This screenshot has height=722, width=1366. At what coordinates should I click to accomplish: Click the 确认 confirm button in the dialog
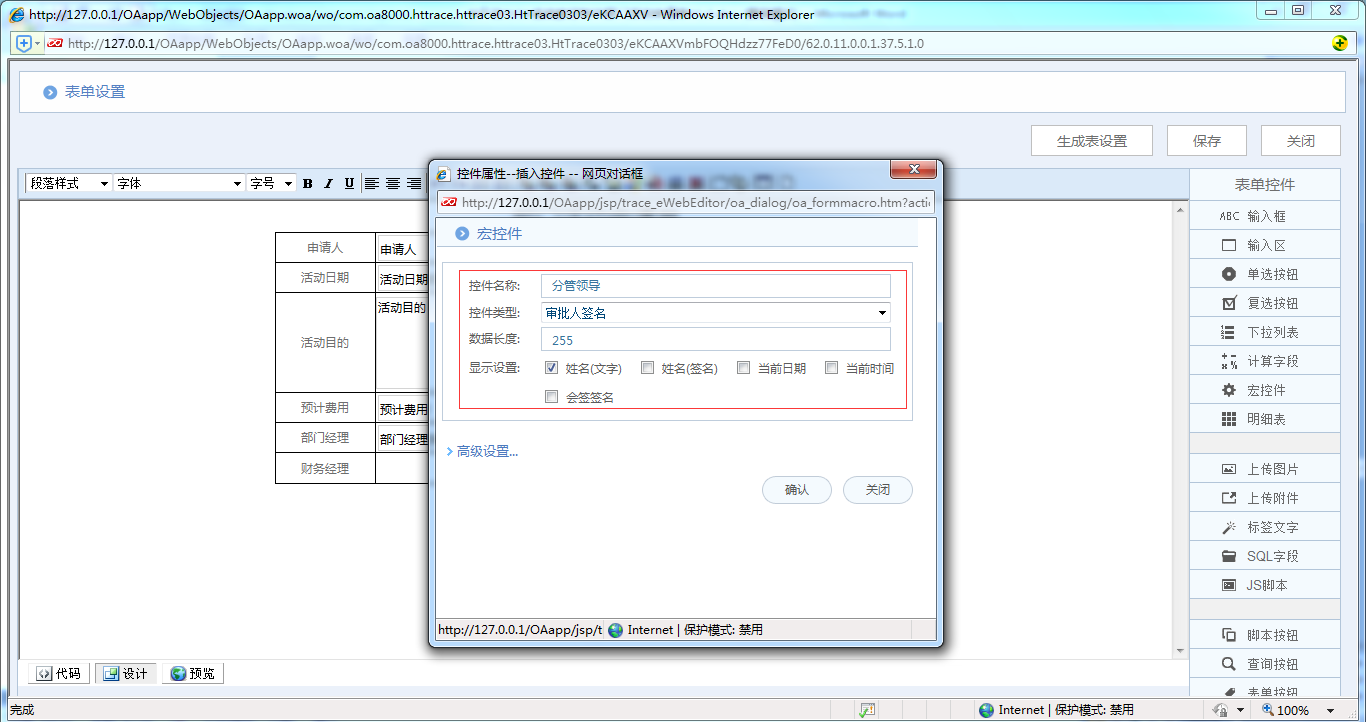[x=797, y=489]
